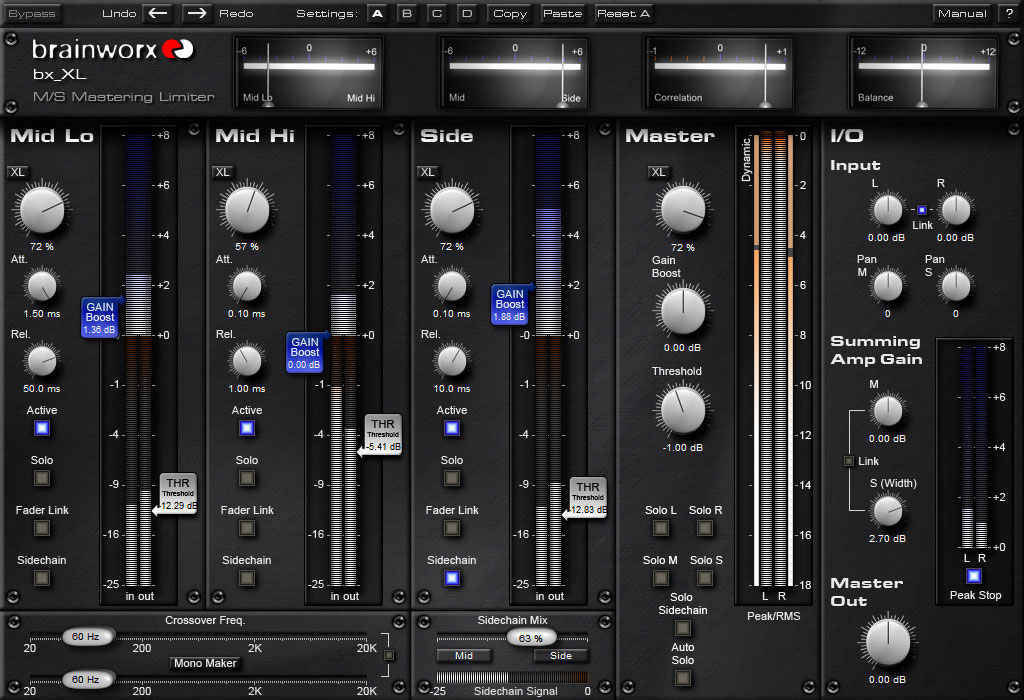The height and width of the screenshot is (700, 1024).
Task: Click the Side sidechain mix button
Action: [x=560, y=656]
